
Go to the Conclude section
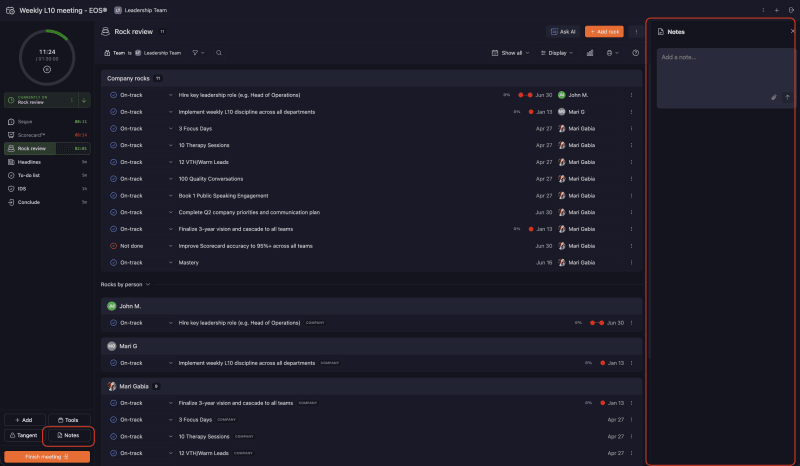point(47,202)
